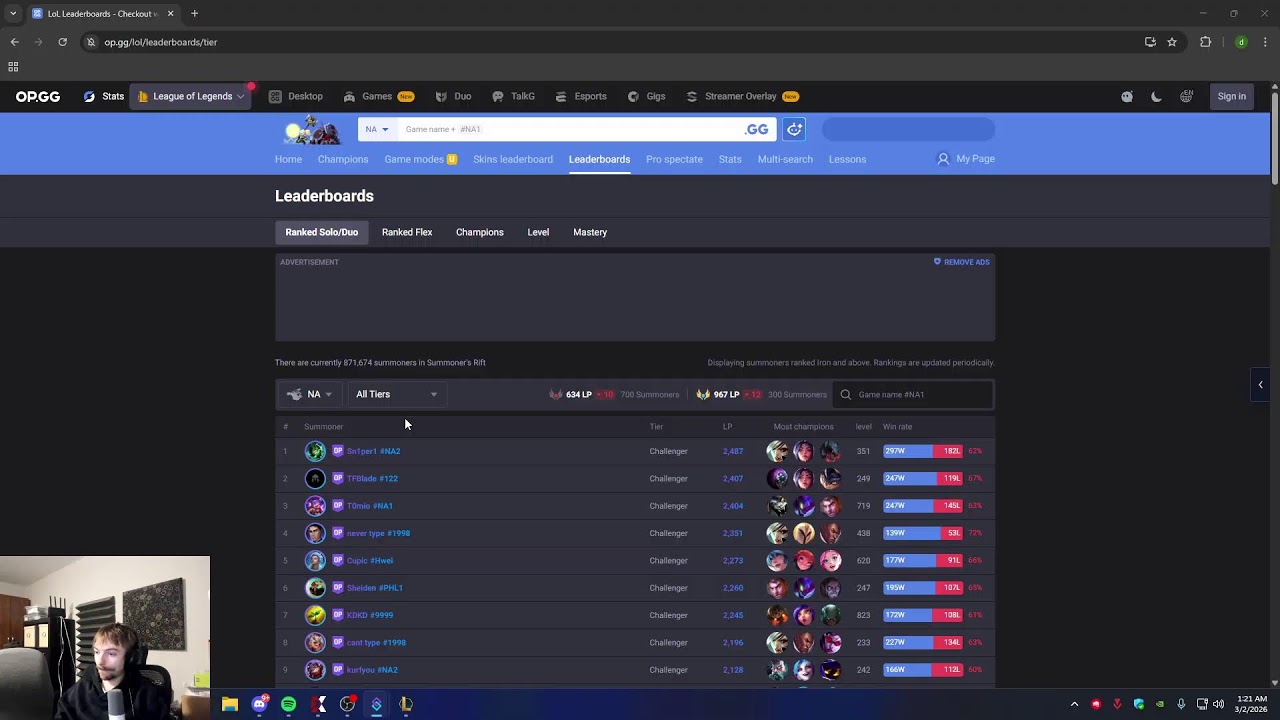Click the OP.GG logo
This screenshot has height=720, width=1280.
click(x=38, y=97)
